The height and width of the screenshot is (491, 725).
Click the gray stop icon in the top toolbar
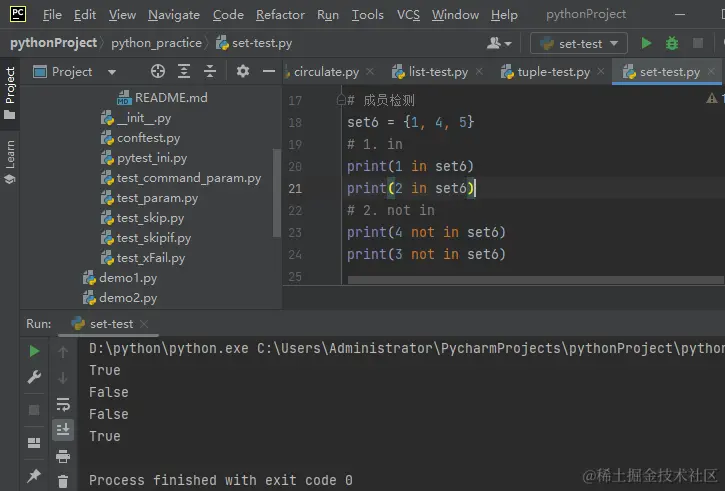[698, 43]
